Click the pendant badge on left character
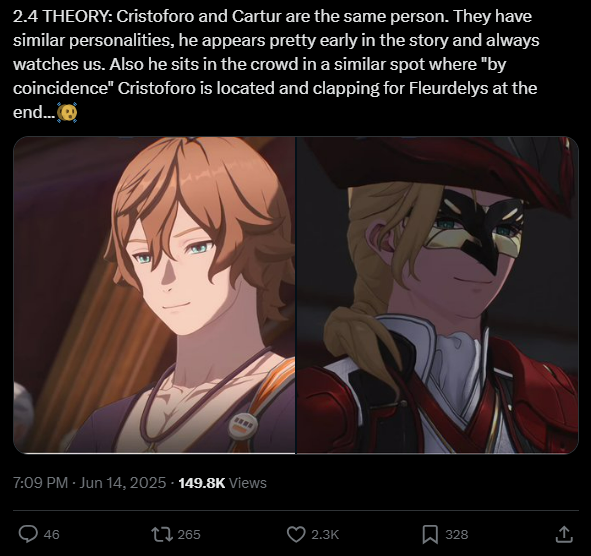591x556 pixels. pyautogui.click(x=243, y=426)
